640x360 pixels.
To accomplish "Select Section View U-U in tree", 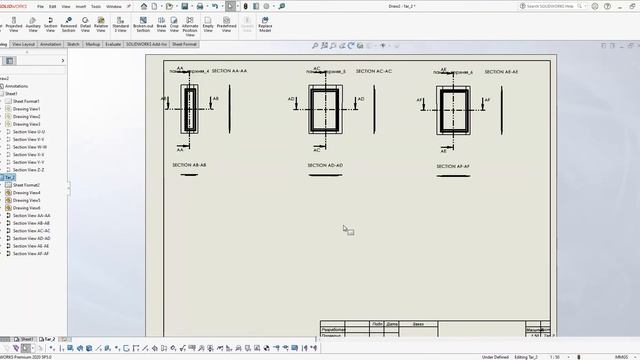I will 29,132.
